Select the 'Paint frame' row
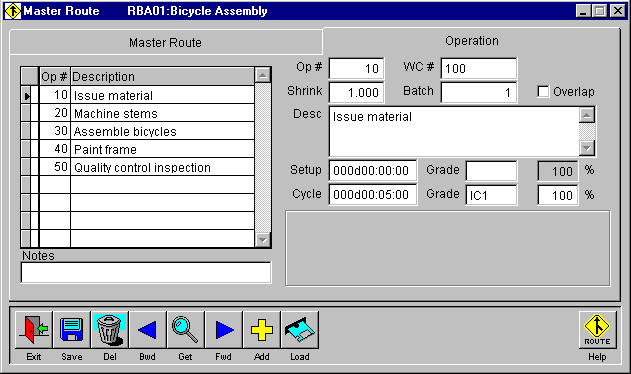 click(138, 149)
